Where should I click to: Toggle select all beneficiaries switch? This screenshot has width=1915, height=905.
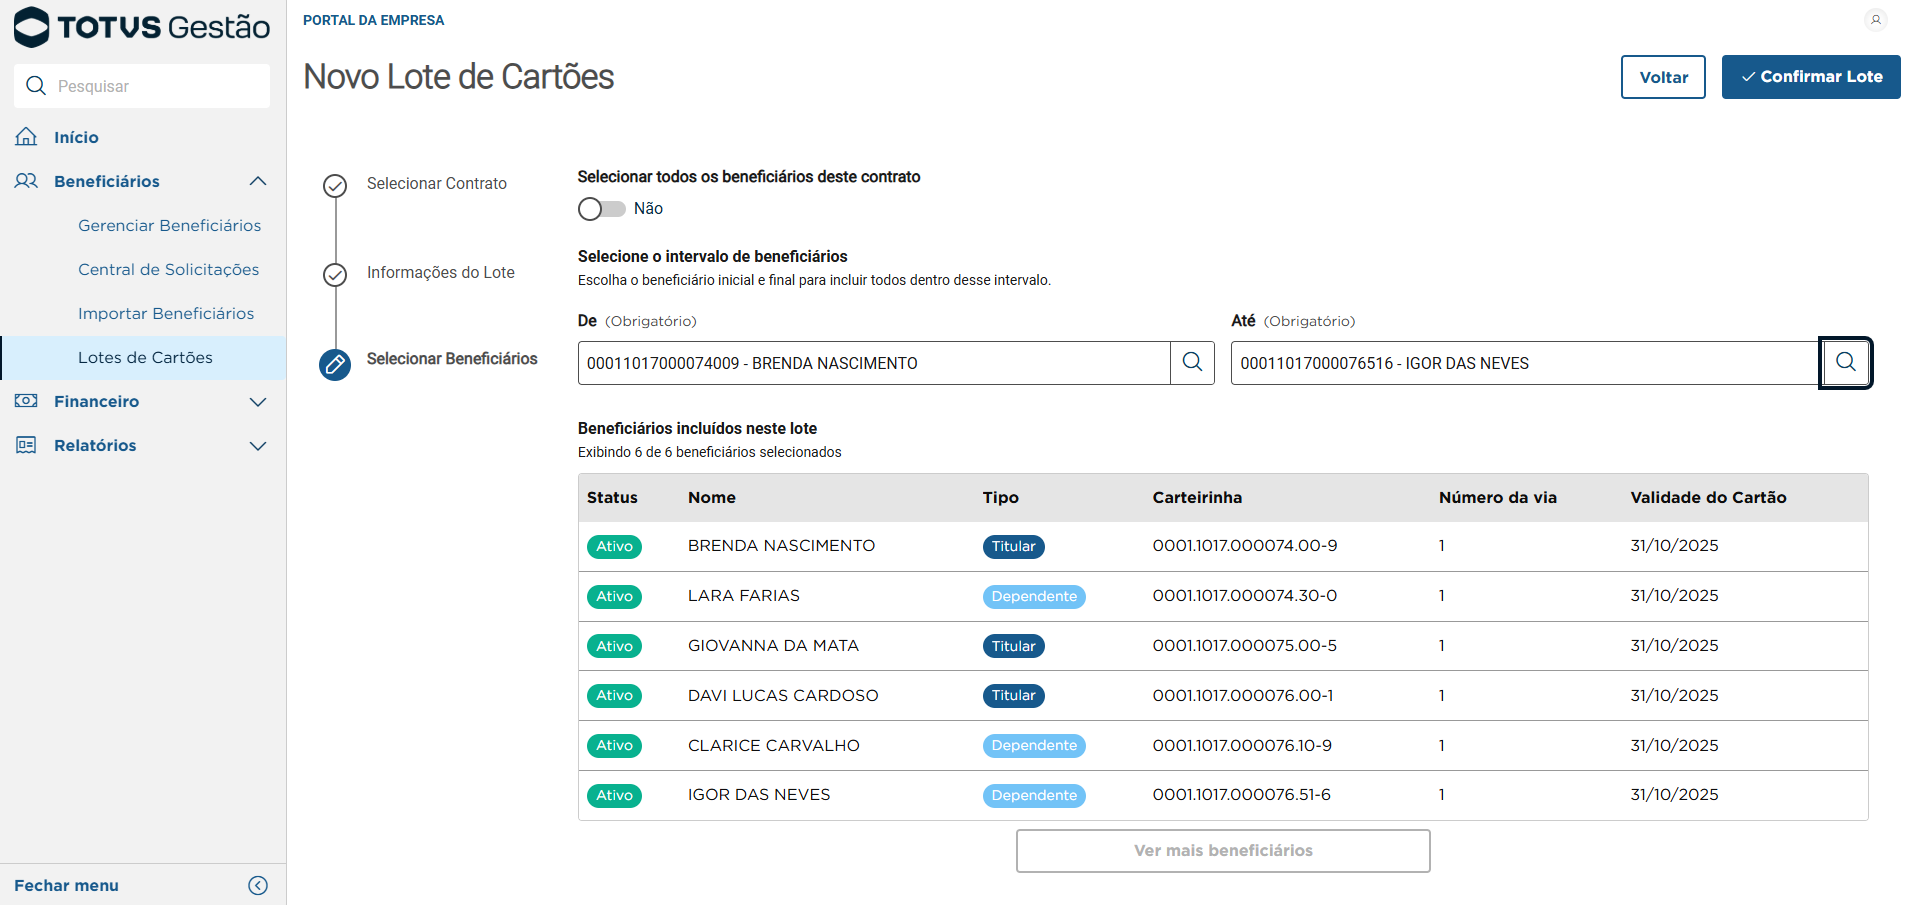click(602, 209)
